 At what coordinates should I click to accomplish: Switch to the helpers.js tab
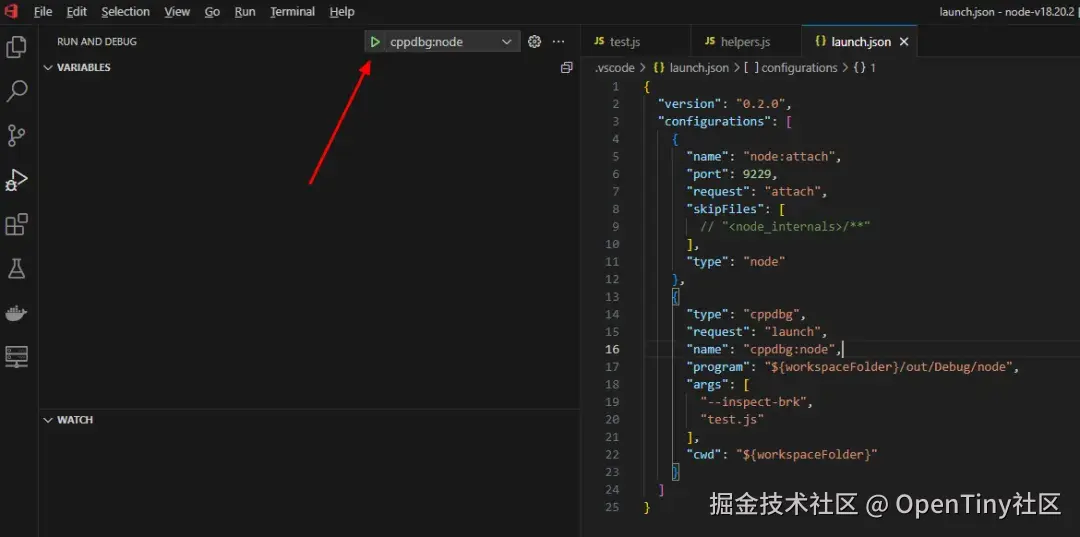(x=746, y=42)
